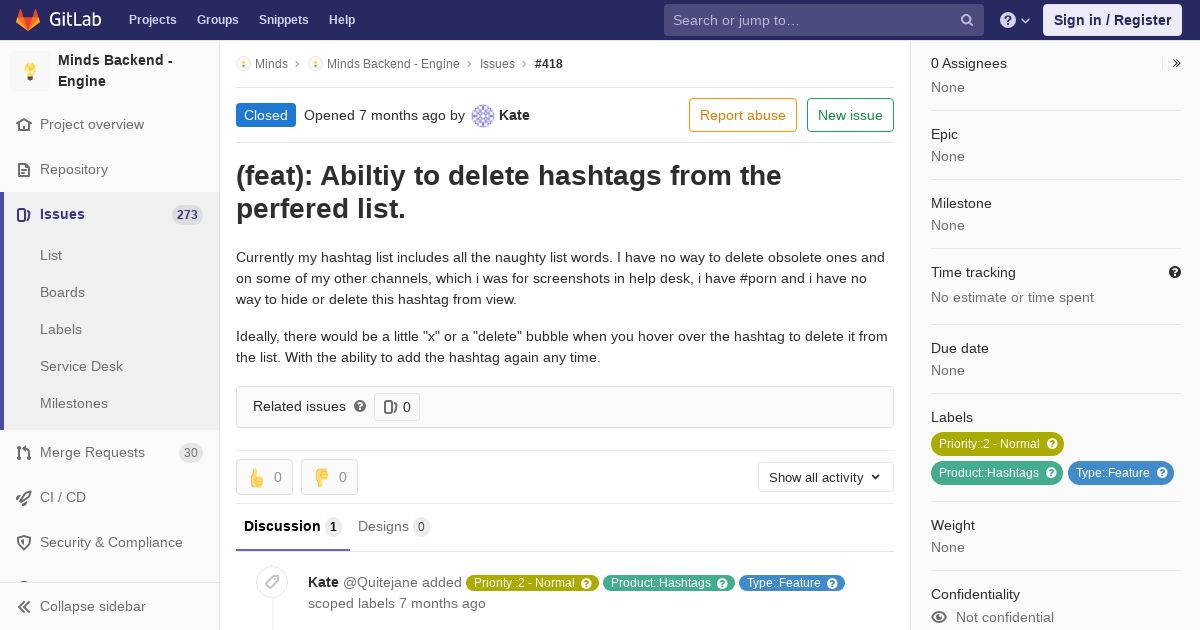This screenshot has height=630, width=1200.
Task: Click Time tracking help icon
Action: pyautogui.click(x=1175, y=272)
